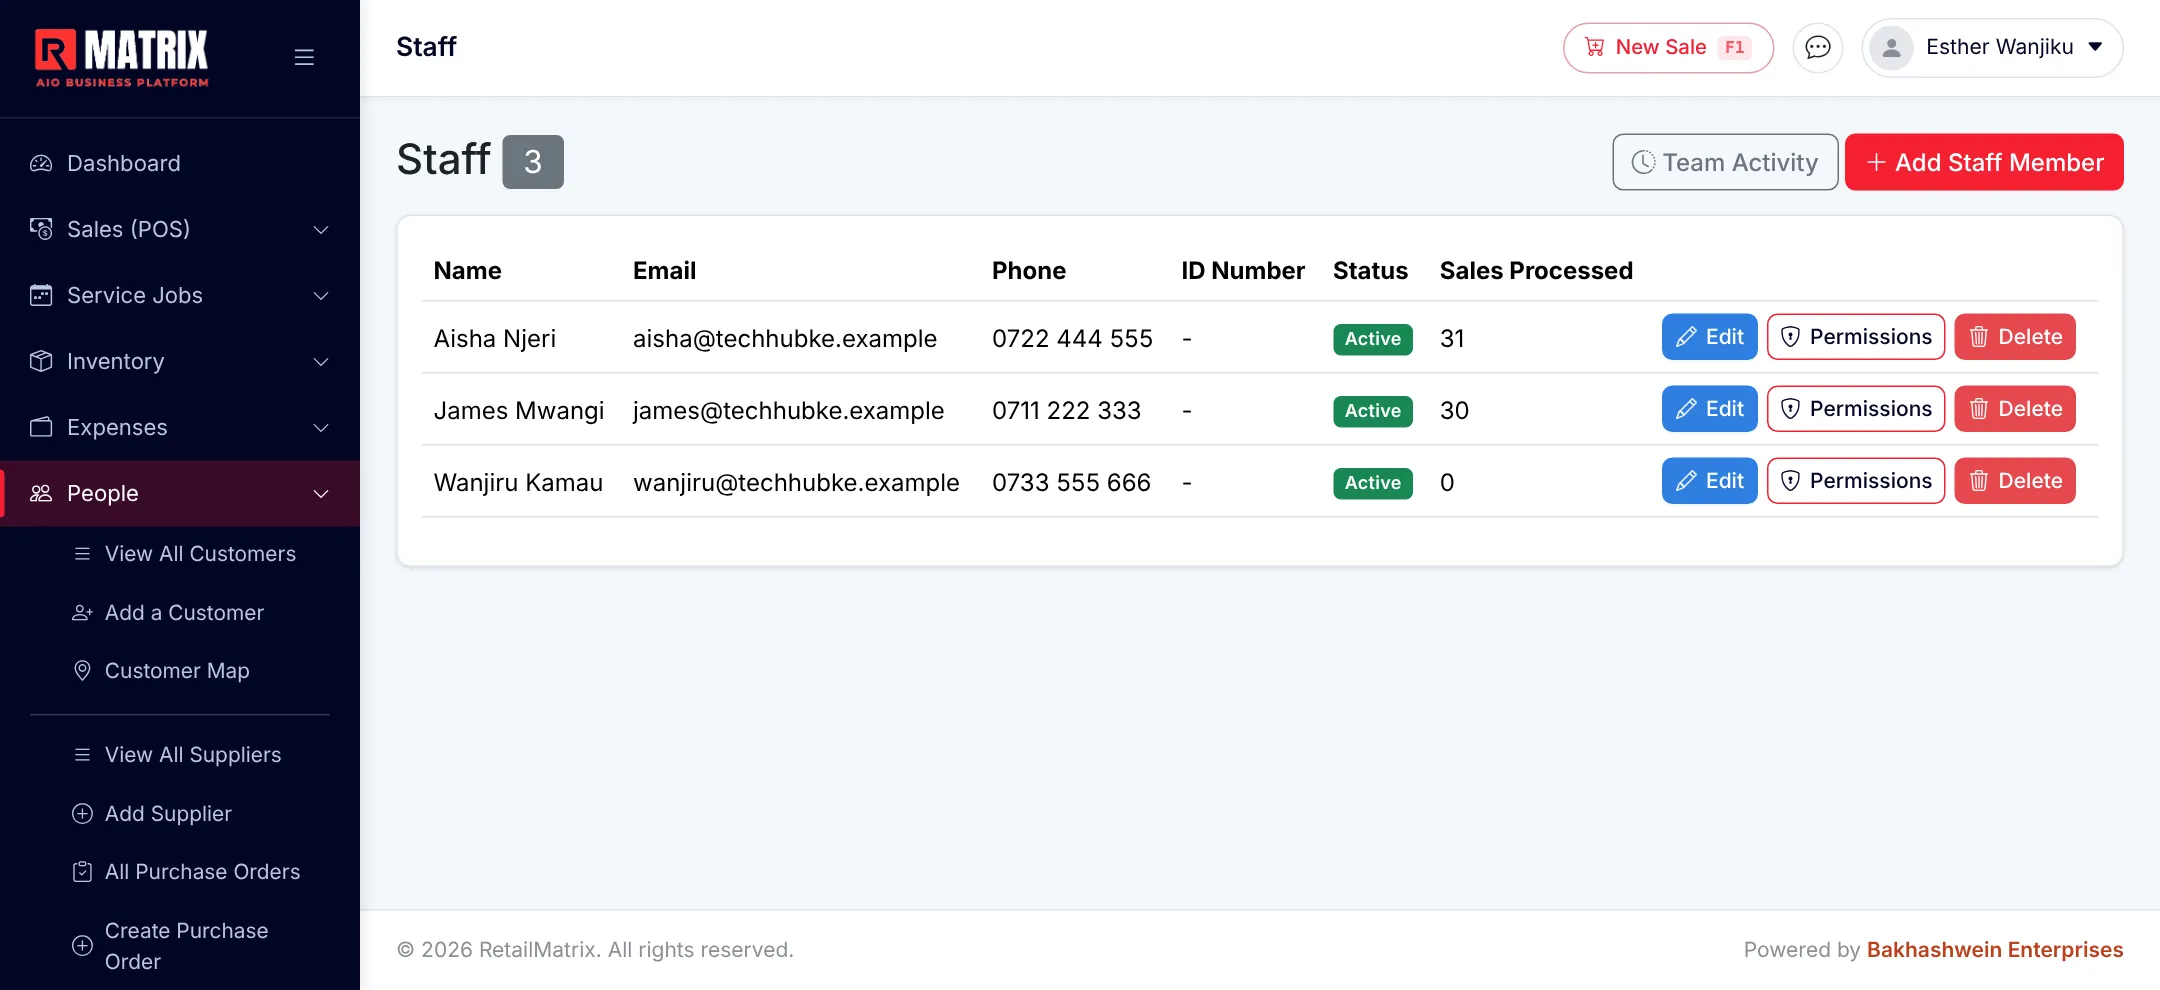
Task: Edit Aisha Njeri's staff record
Action: click(x=1709, y=337)
